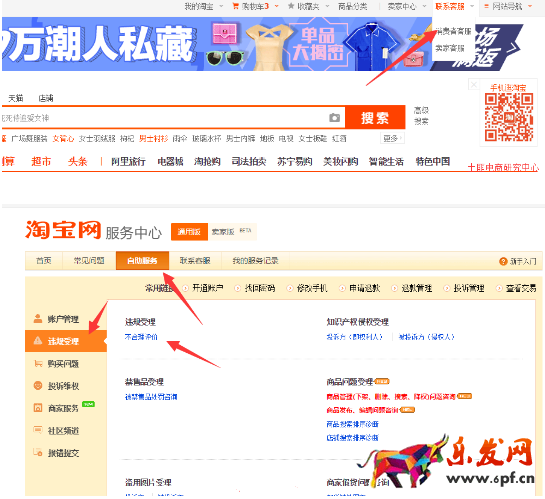Close the 手机逛淘宝 QR code box
This screenshot has width=545, height=499.
(x=474, y=84)
